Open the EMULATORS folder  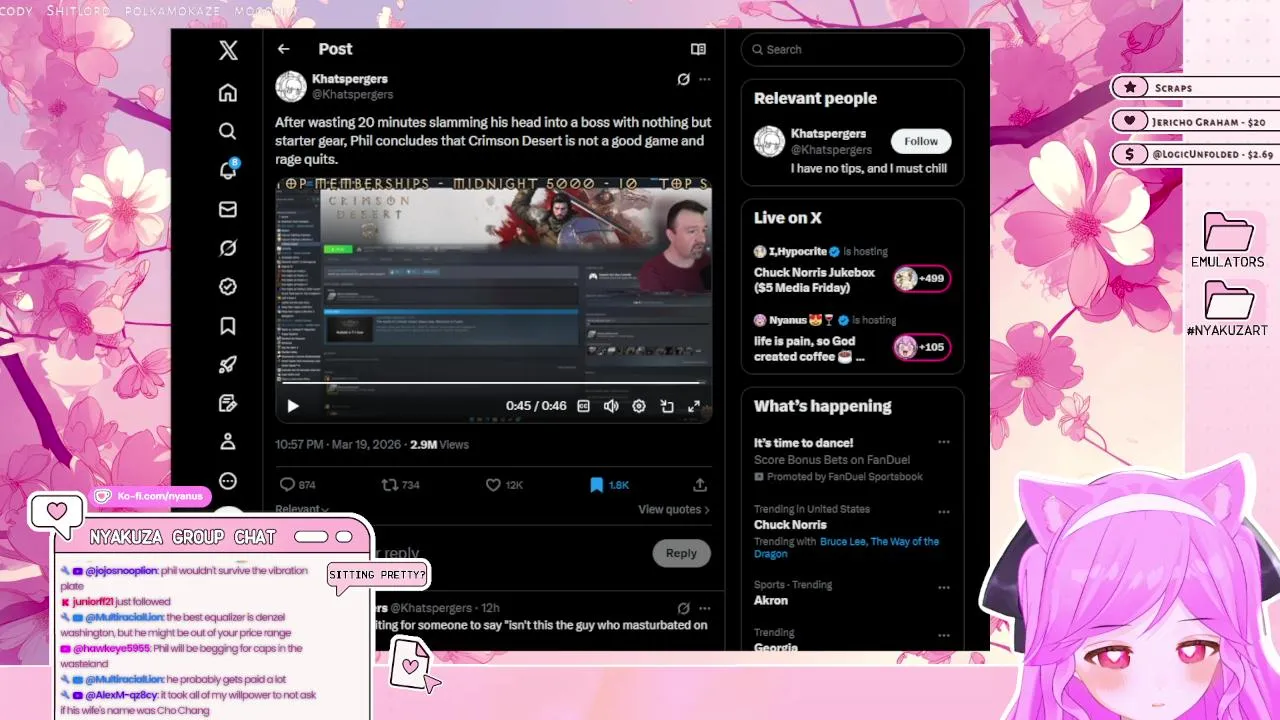1228,241
